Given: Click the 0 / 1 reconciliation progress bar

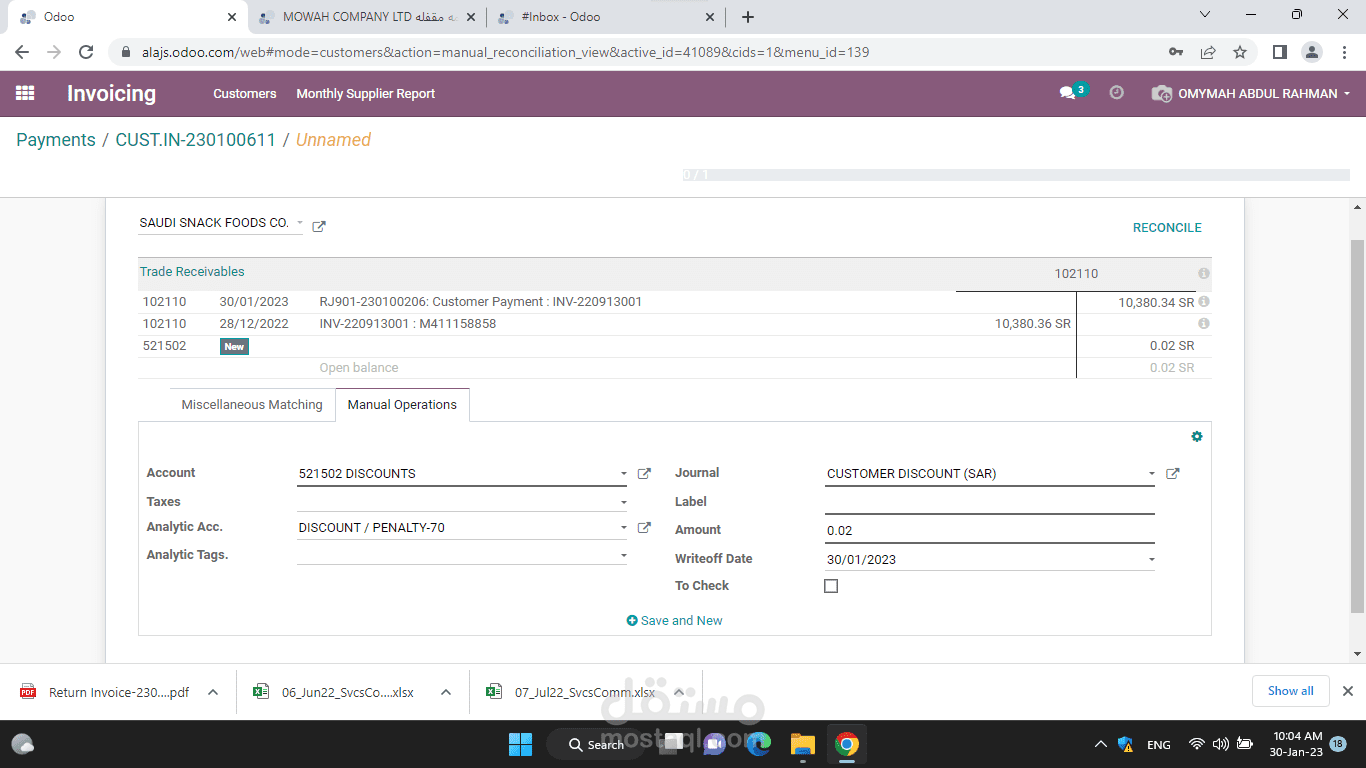Looking at the screenshot, I should coord(1016,175).
